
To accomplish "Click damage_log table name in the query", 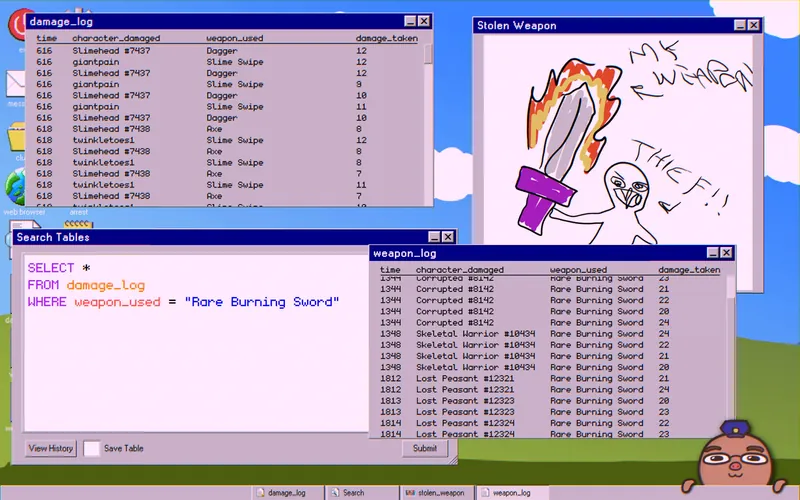I will coord(106,285).
